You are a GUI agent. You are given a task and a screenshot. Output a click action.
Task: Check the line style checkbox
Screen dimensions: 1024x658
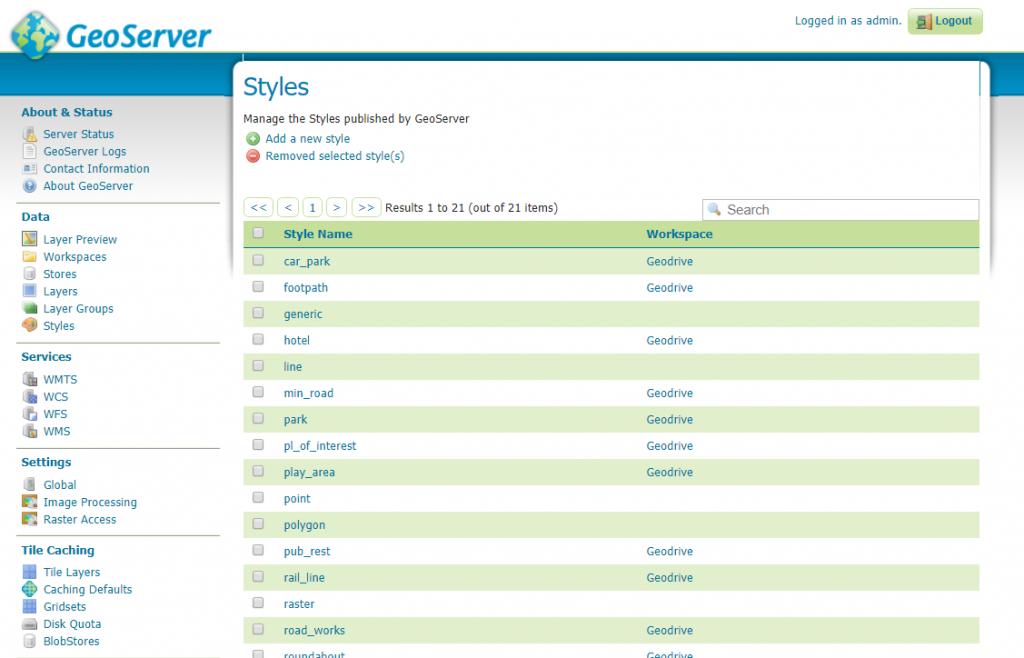click(258, 366)
